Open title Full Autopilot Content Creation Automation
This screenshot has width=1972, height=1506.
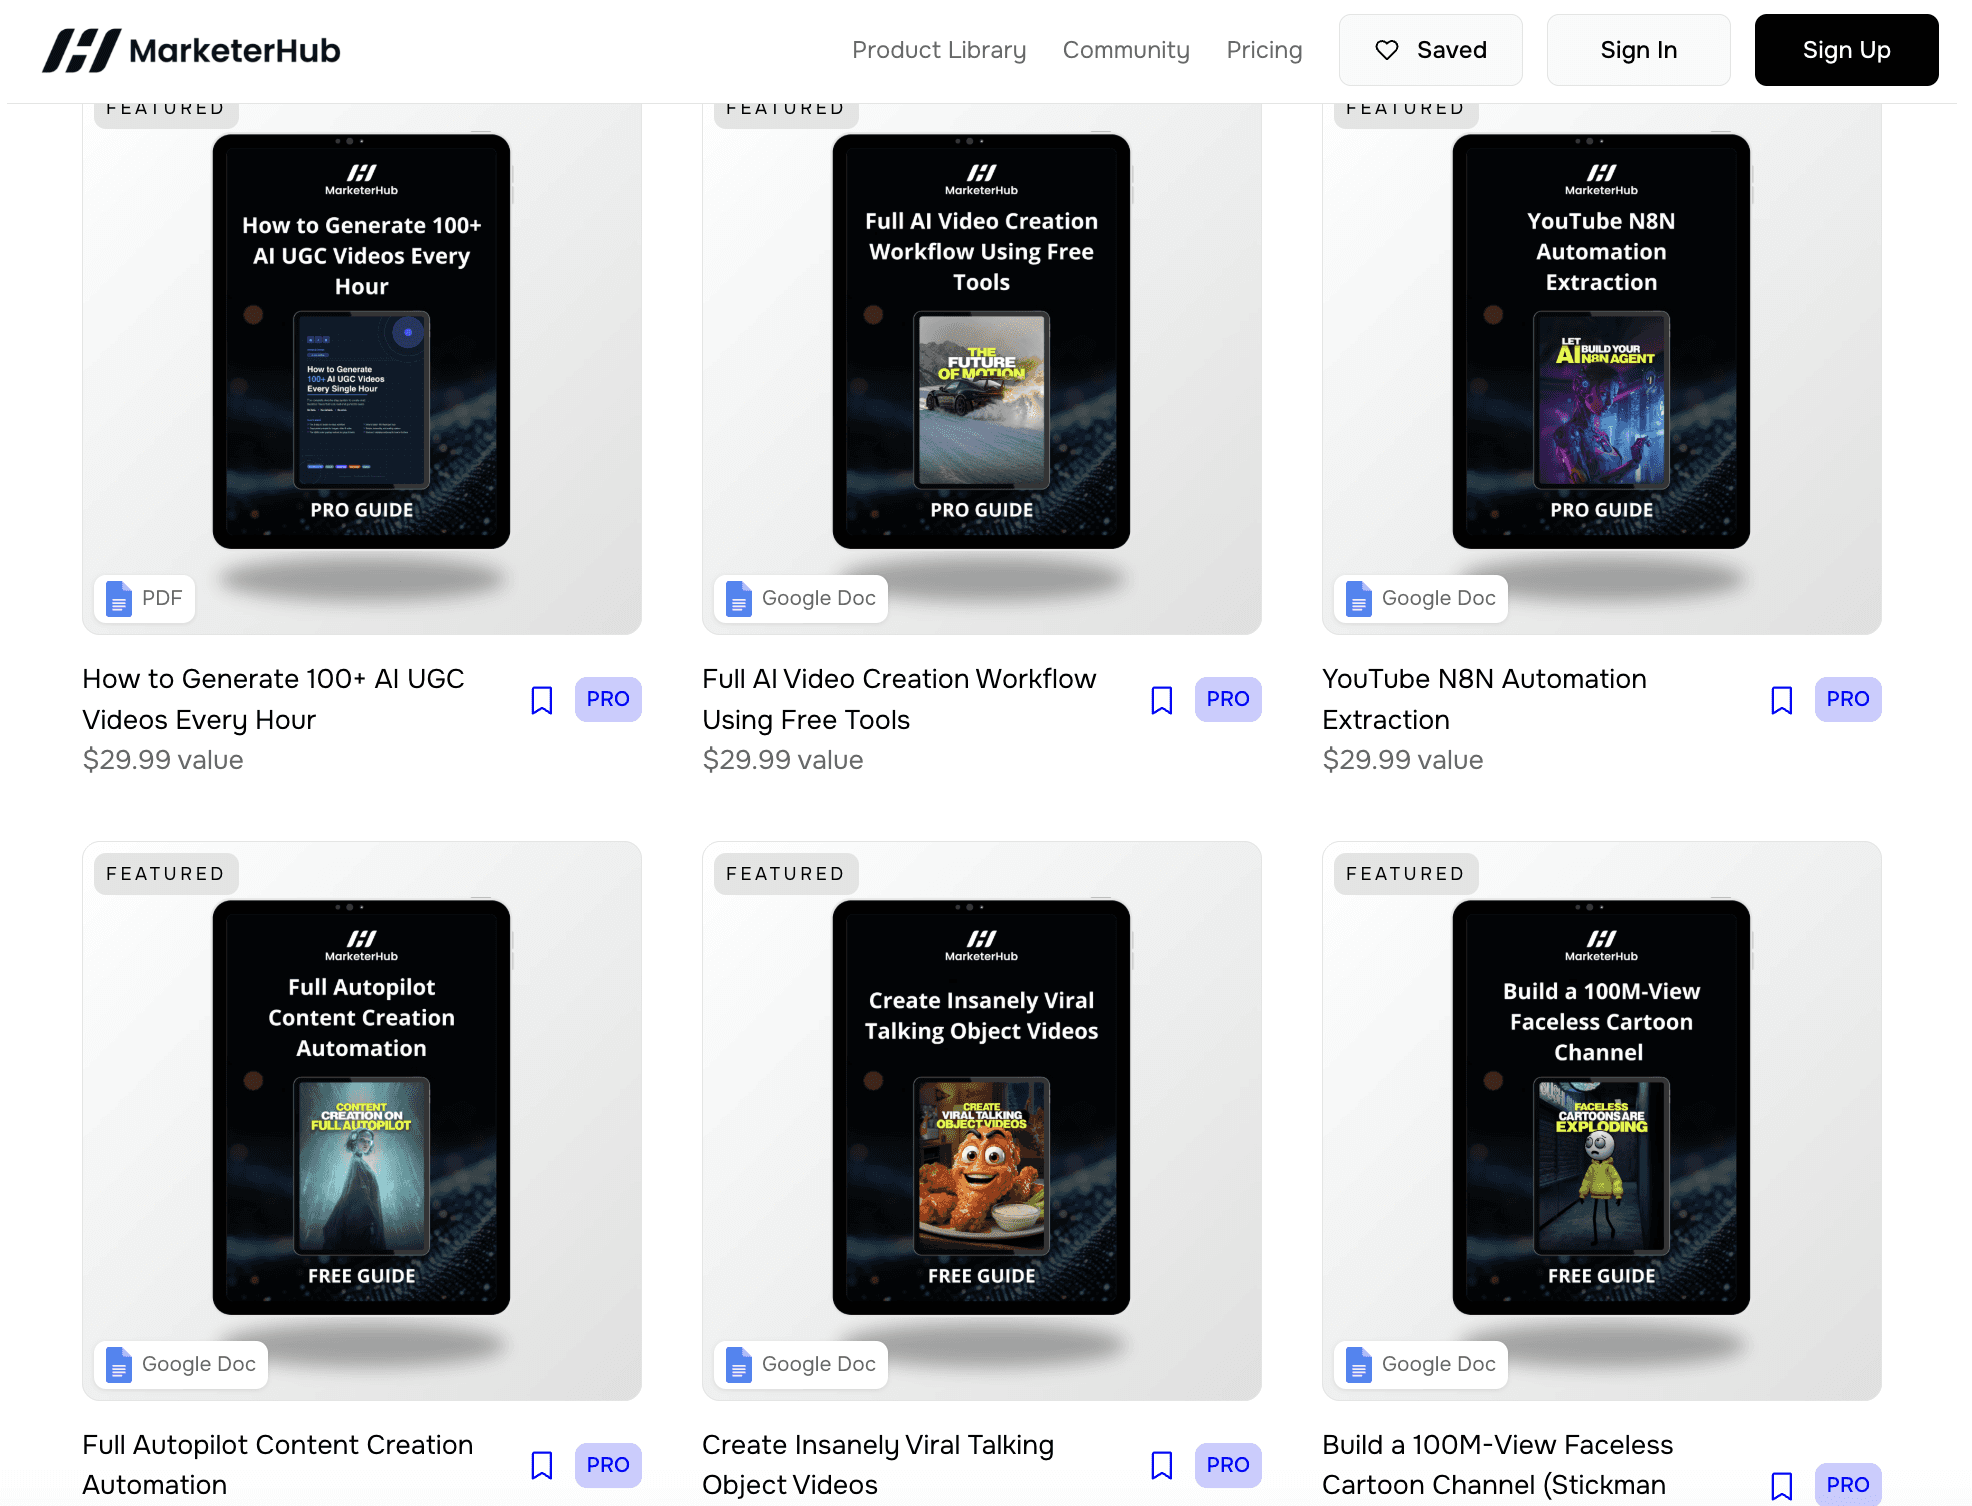(x=277, y=1465)
